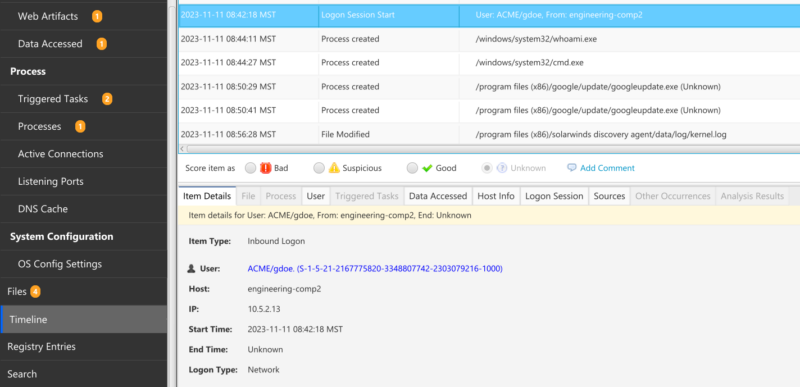This screenshot has width=800, height=387.
Task: Click the disabled Triggered Tasks tab
Action: tap(367, 196)
